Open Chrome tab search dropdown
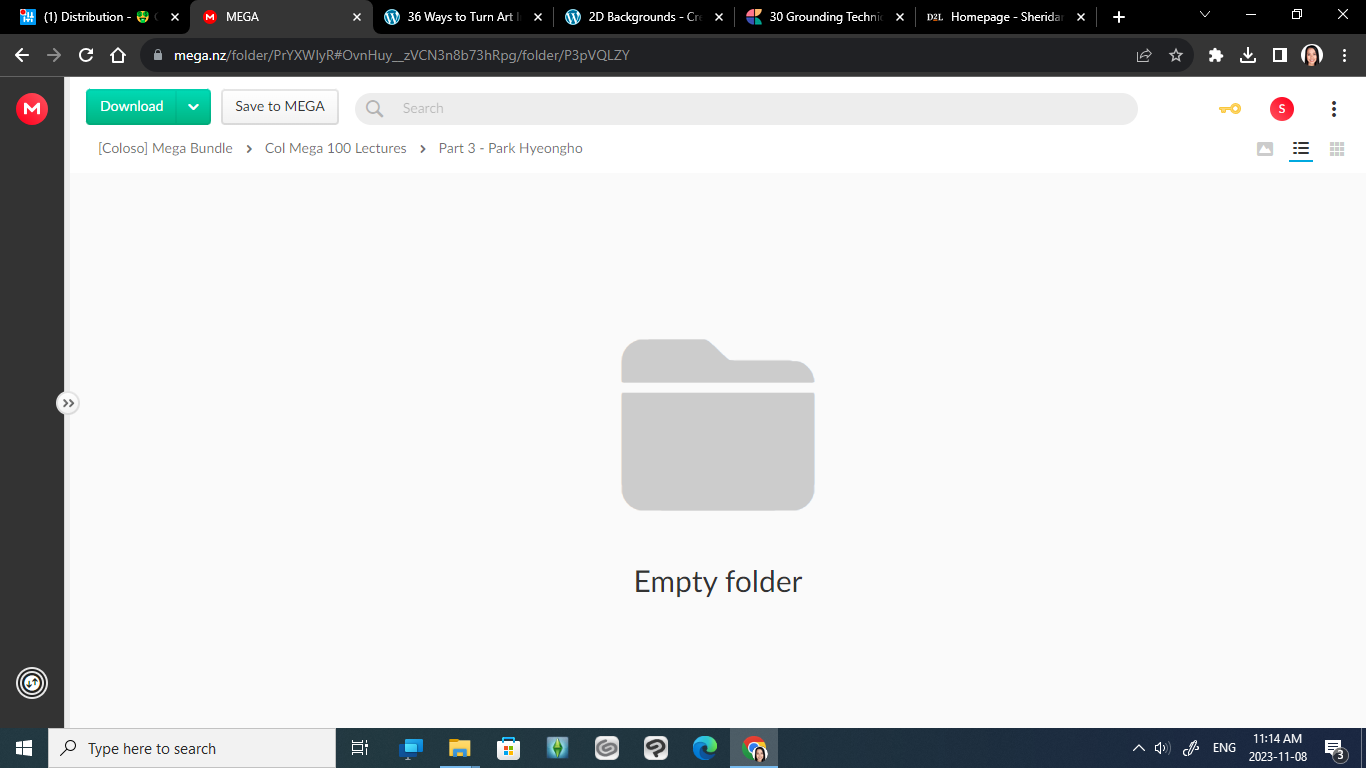 (1204, 16)
